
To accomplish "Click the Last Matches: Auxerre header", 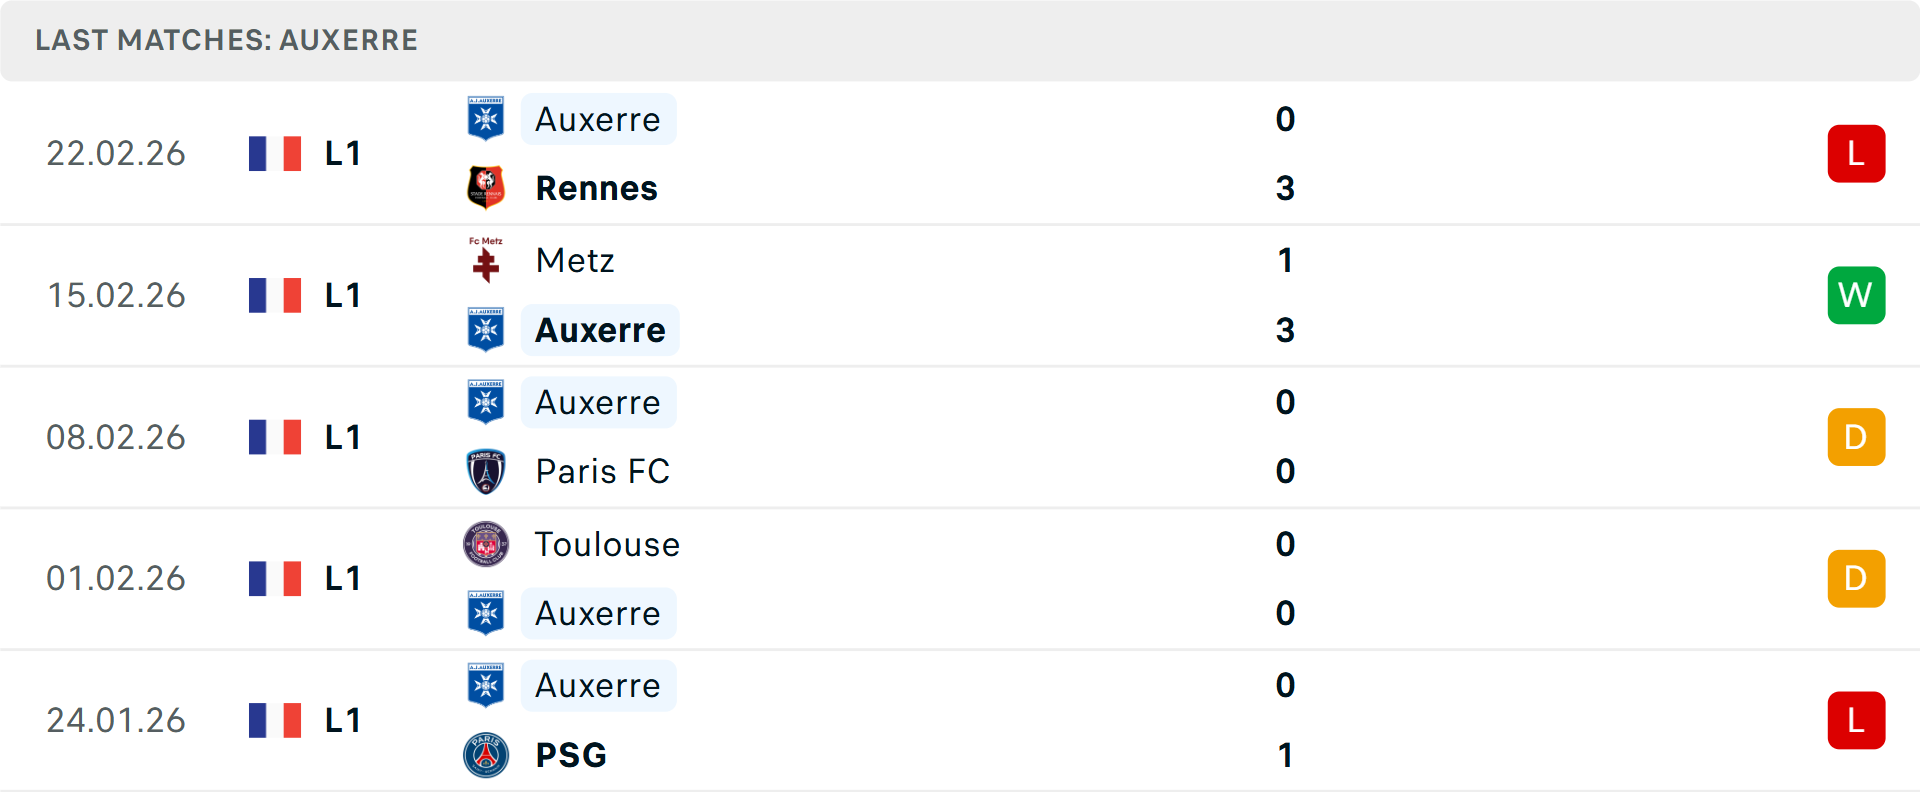I will coord(227,40).
